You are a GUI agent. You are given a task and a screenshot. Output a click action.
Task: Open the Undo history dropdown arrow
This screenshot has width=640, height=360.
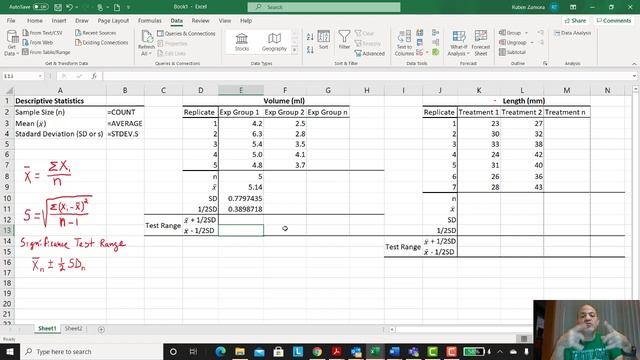tap(76, 7)
